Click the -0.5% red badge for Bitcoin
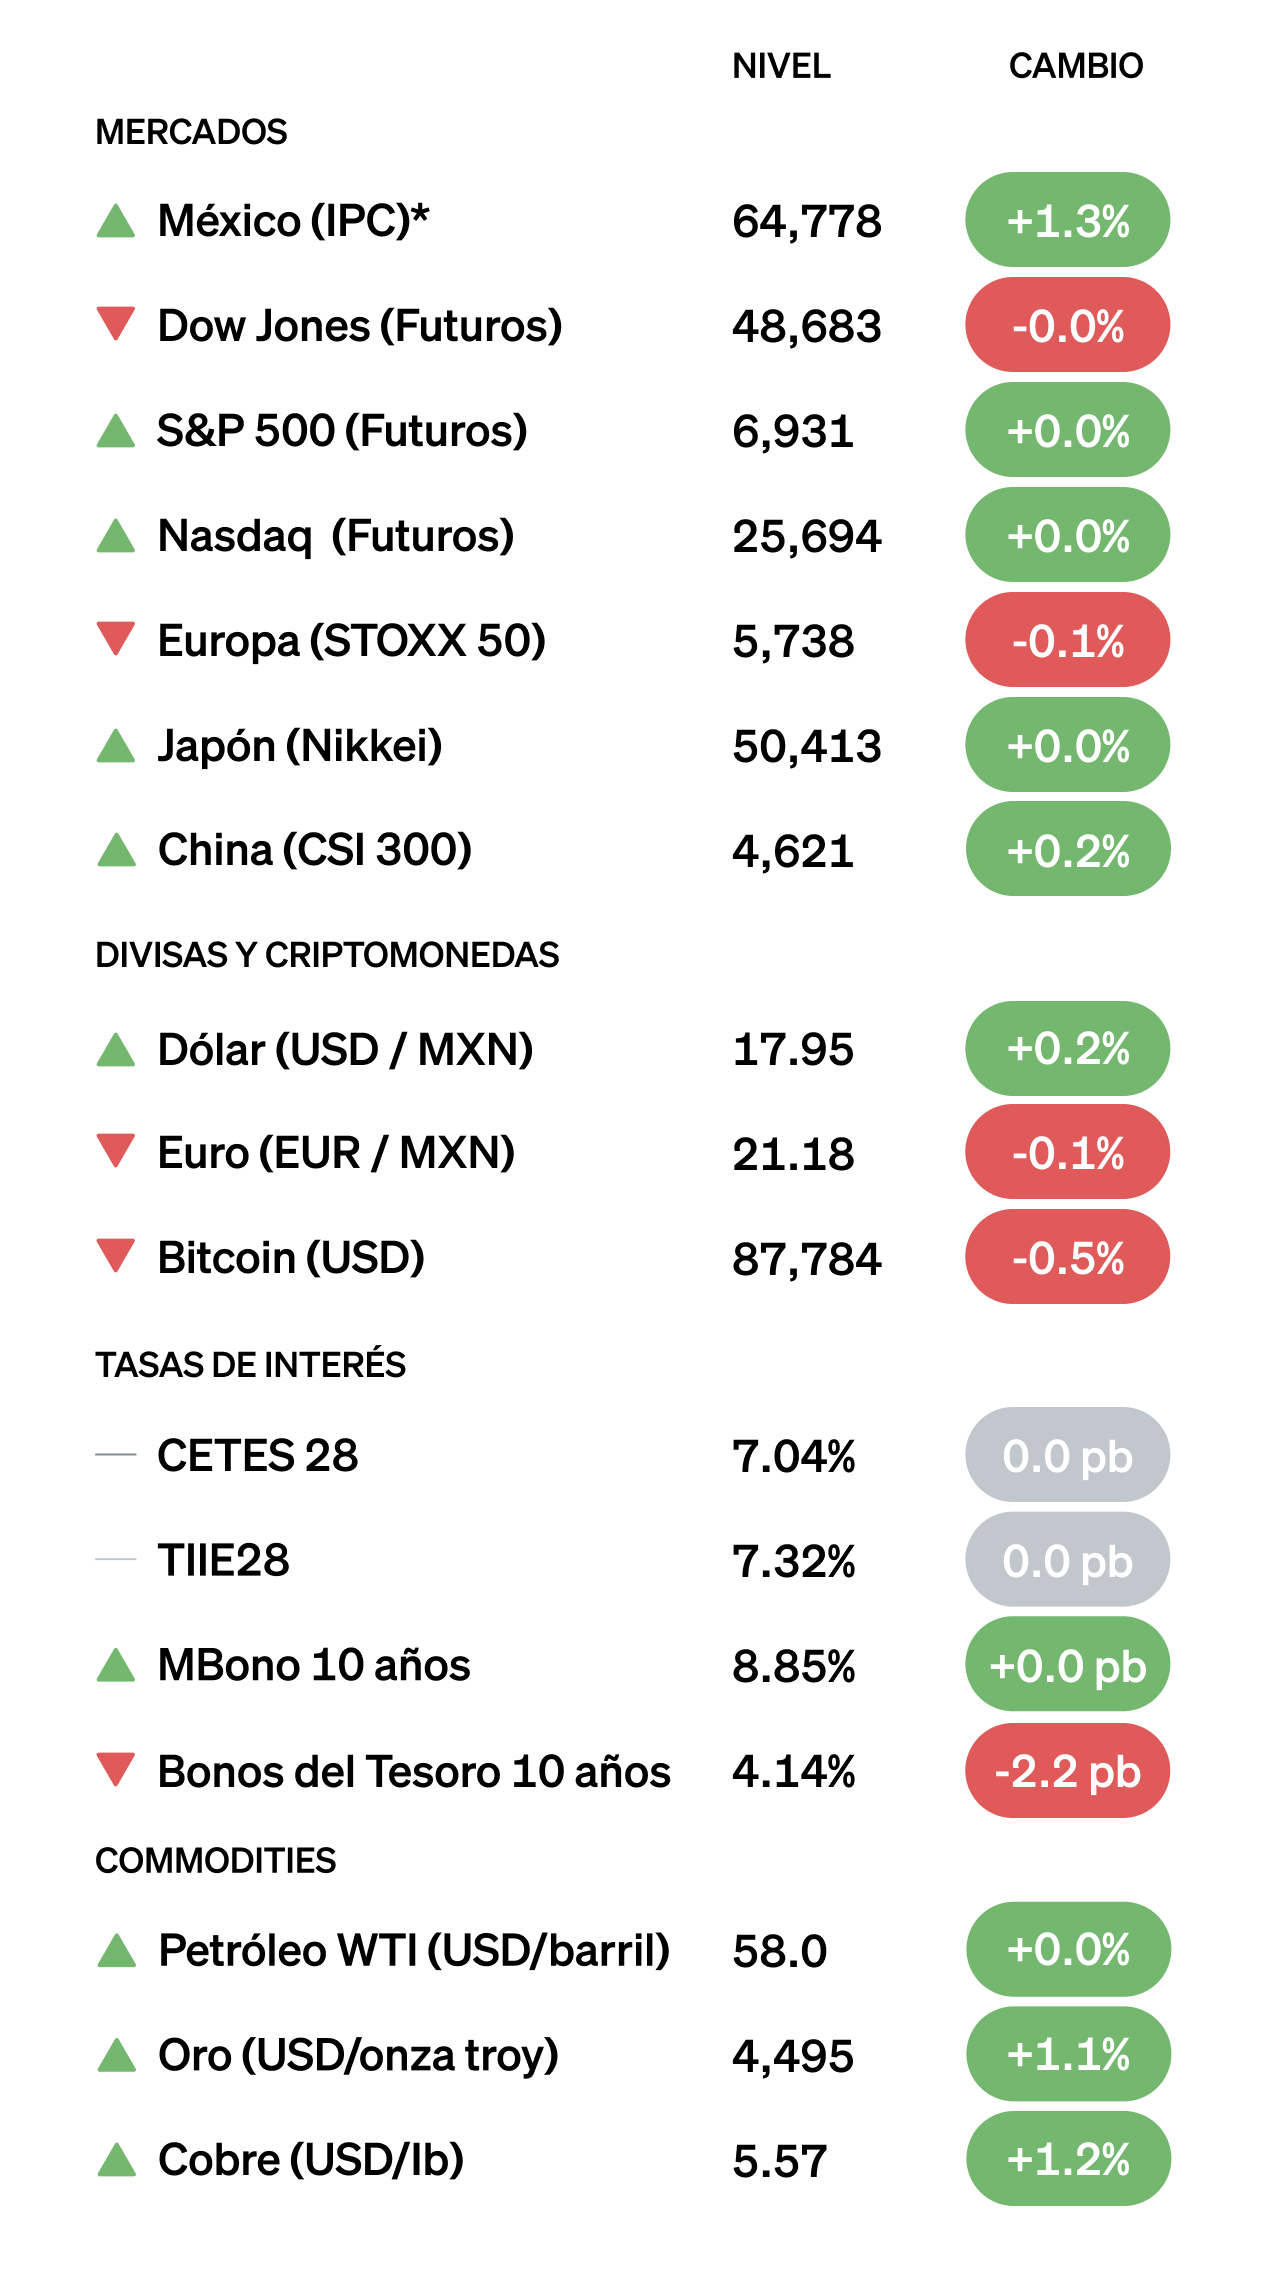This screenshot has width=1280, height=2281. tap(1067, 1257)
